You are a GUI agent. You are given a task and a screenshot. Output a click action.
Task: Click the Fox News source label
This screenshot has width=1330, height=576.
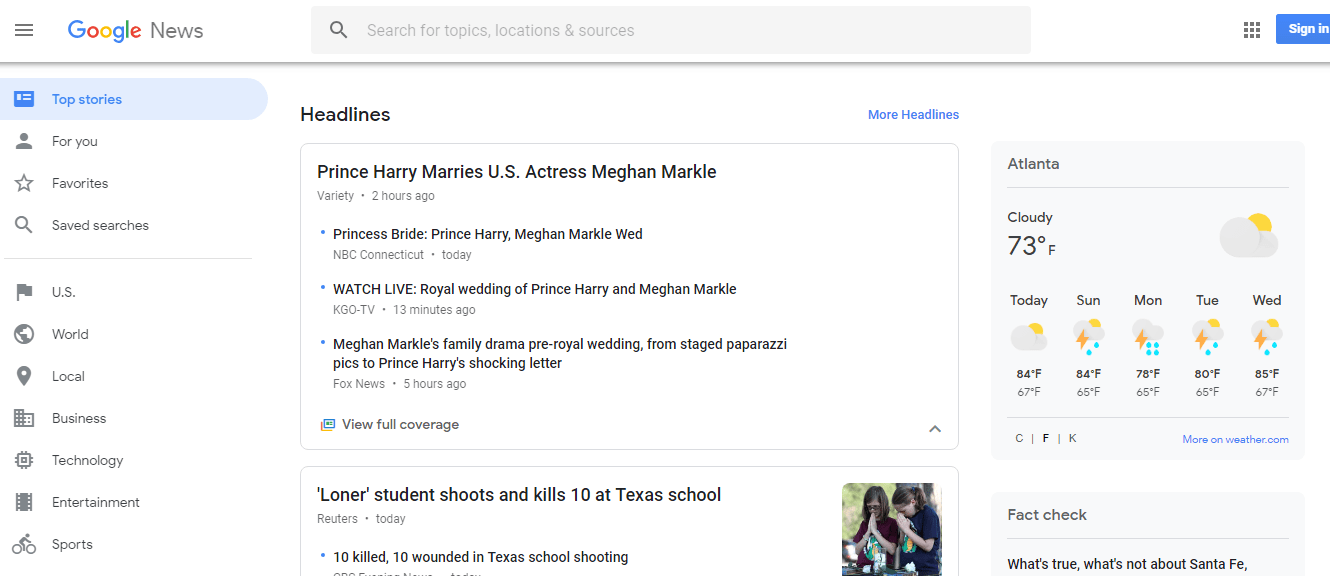tap(359, 384)
